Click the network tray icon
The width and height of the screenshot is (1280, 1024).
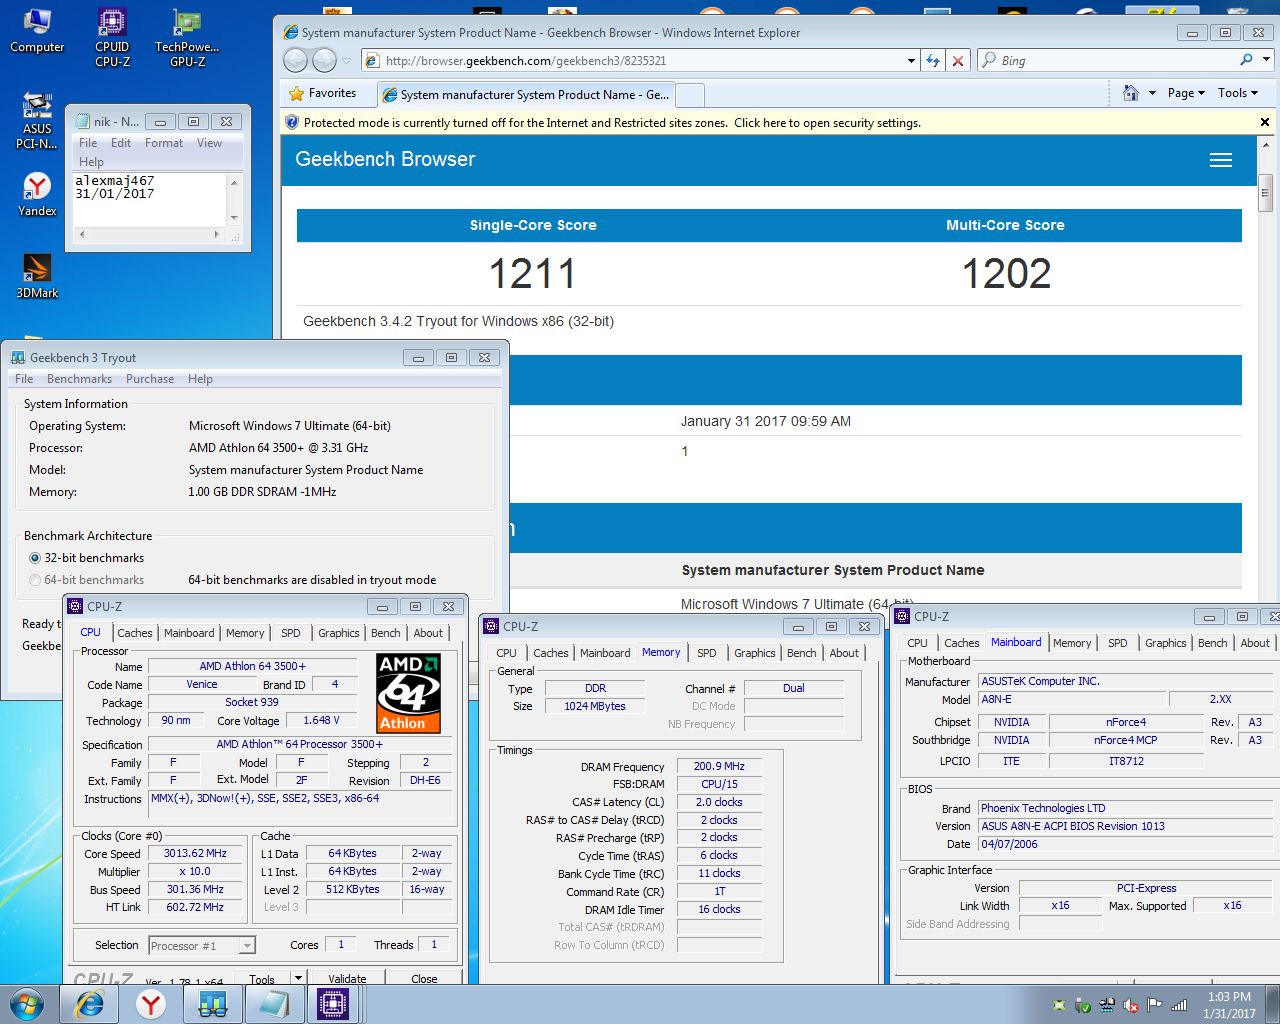[x=1179, y=1005]
